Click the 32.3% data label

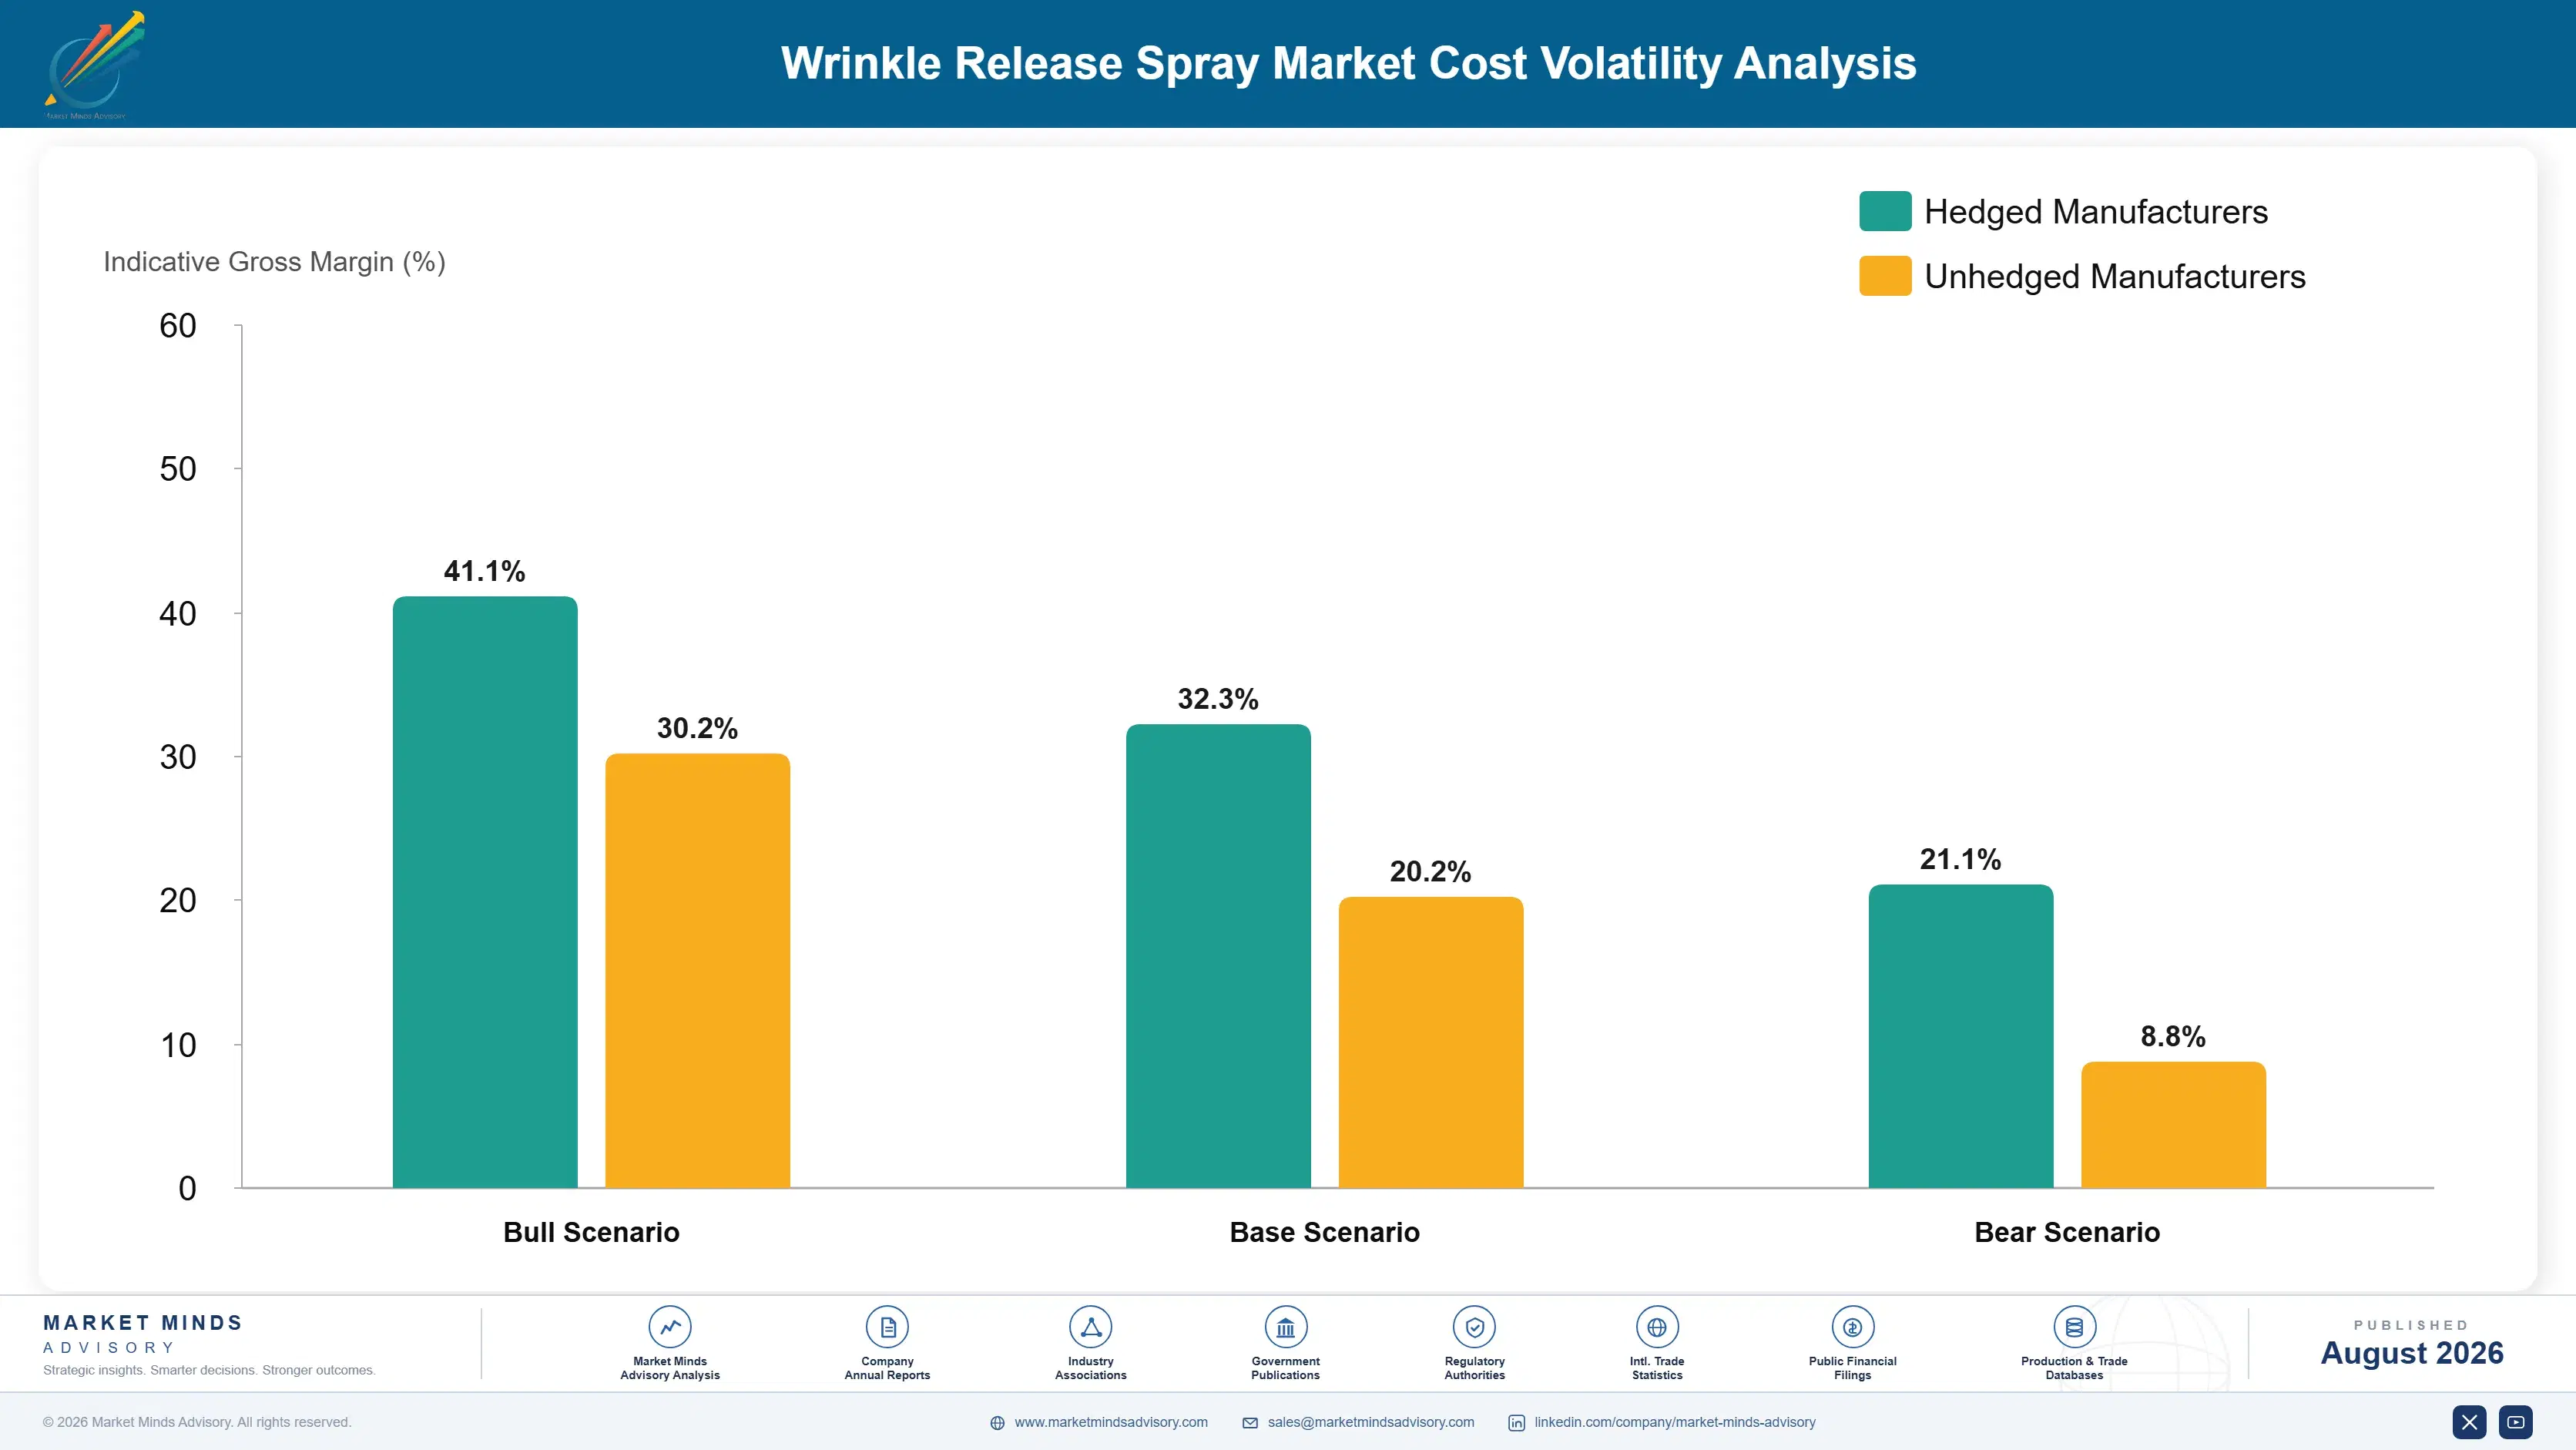click(x=1218, y=699)
